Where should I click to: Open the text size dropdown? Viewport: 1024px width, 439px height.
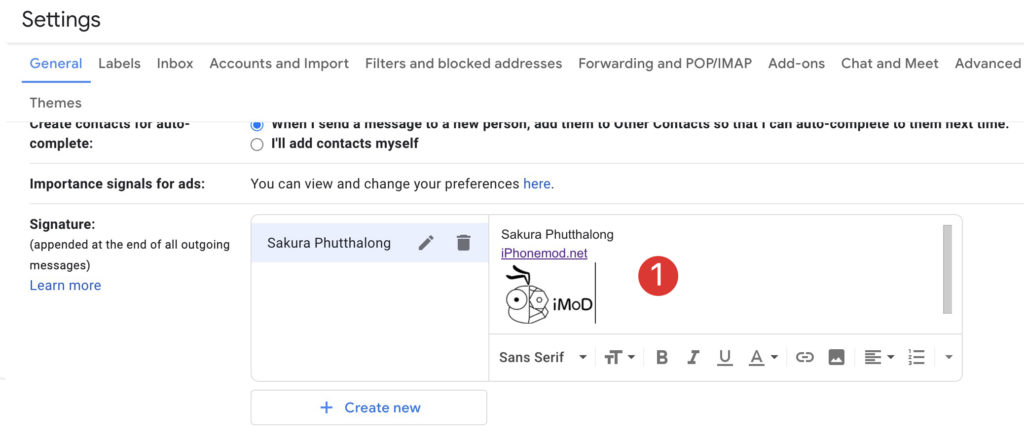tap(619, 357)
